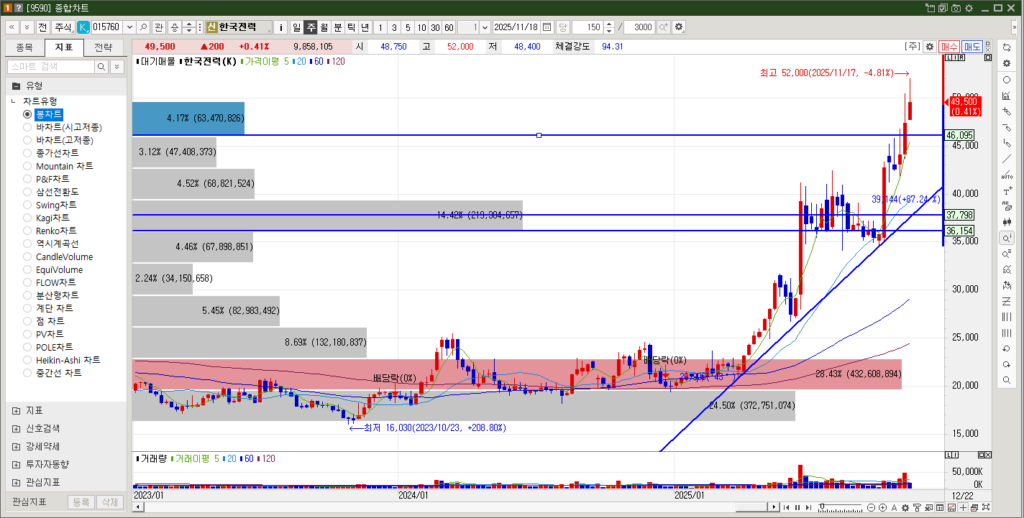Select the 바차트(시고저종) chart type
Image resolution: width=1024 pixels, height=518 pixels.
tap(68, 127)
